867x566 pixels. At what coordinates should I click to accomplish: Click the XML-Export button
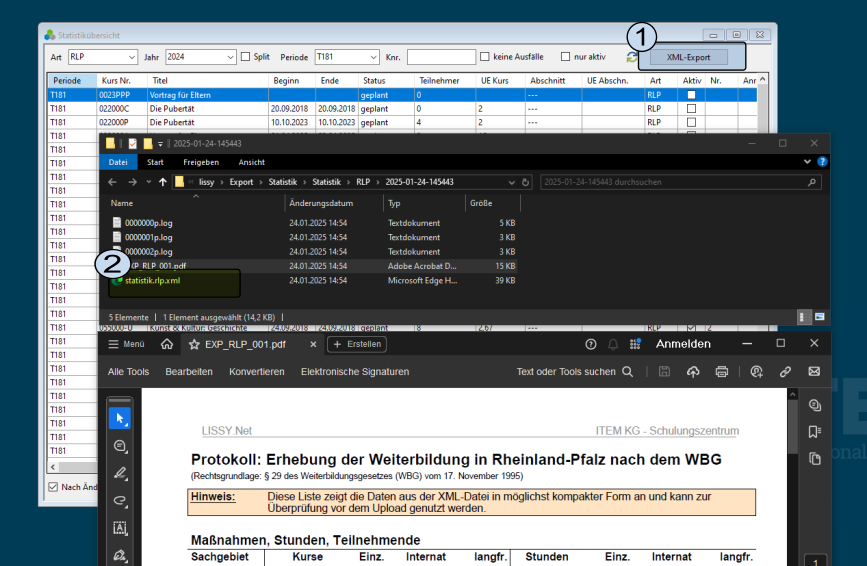click(x=688, y=57)
